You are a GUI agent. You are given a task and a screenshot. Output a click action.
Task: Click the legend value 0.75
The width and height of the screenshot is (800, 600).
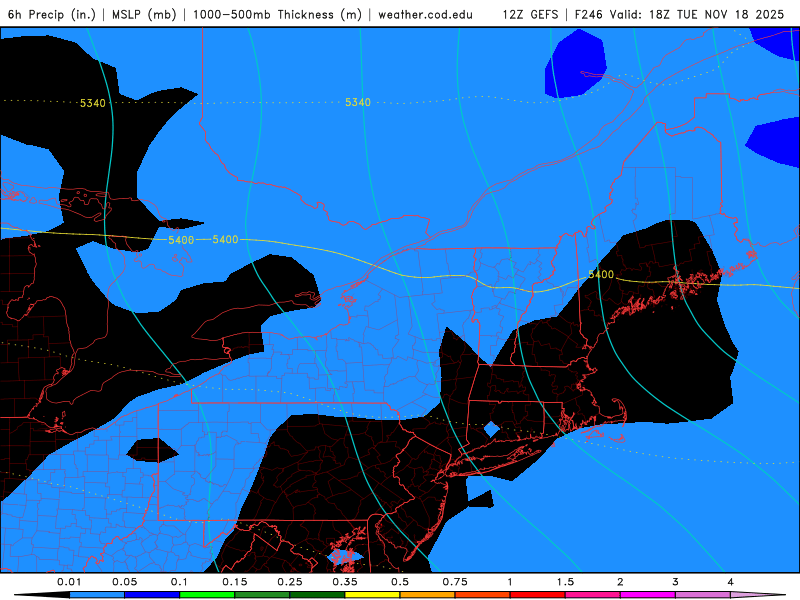point(455,582)
